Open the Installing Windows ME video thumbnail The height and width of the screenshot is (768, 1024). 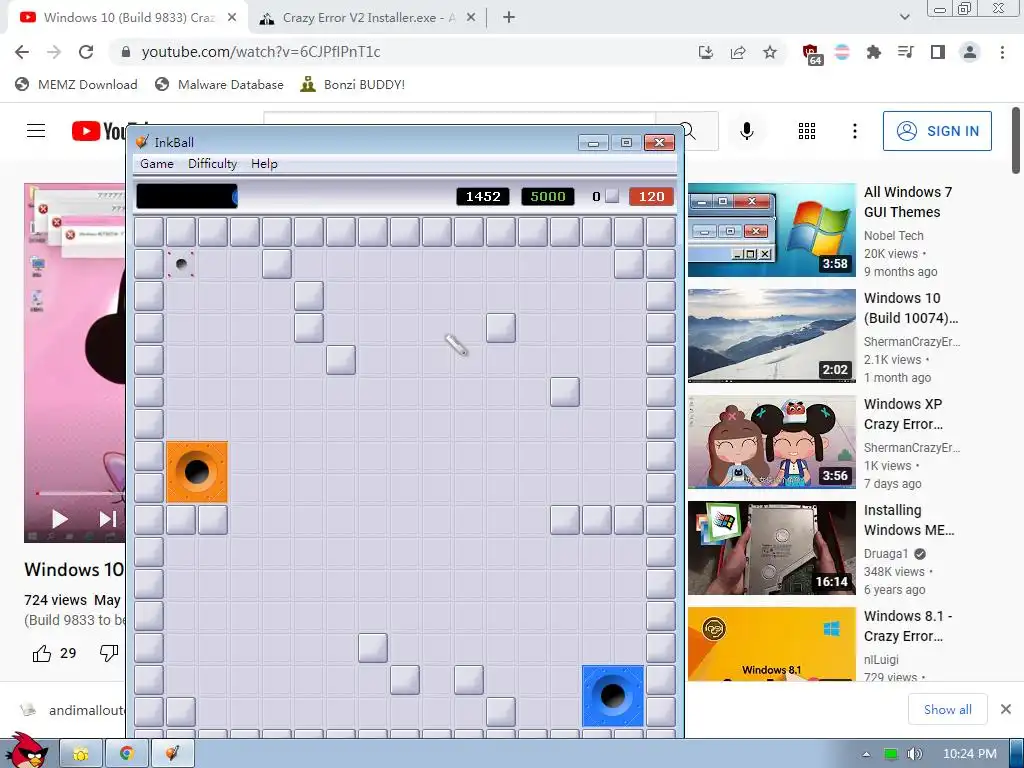(x=771, y=548)
